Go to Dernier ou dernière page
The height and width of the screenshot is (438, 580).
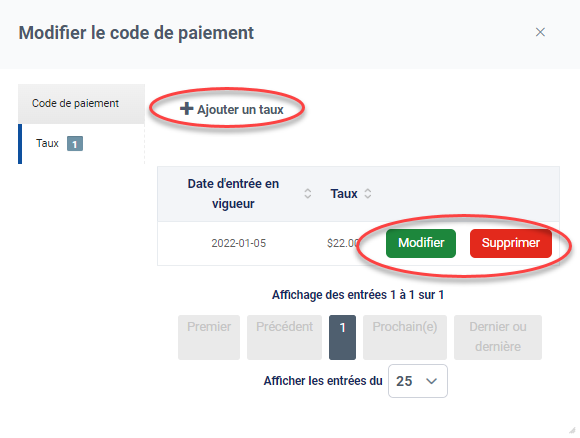498,337
